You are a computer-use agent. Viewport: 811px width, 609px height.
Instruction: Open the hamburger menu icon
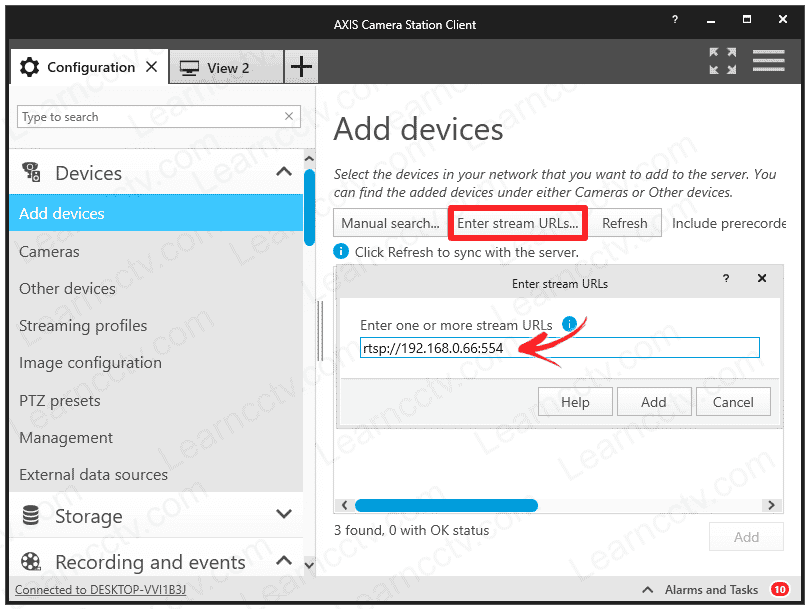click(x=768, y=60)
